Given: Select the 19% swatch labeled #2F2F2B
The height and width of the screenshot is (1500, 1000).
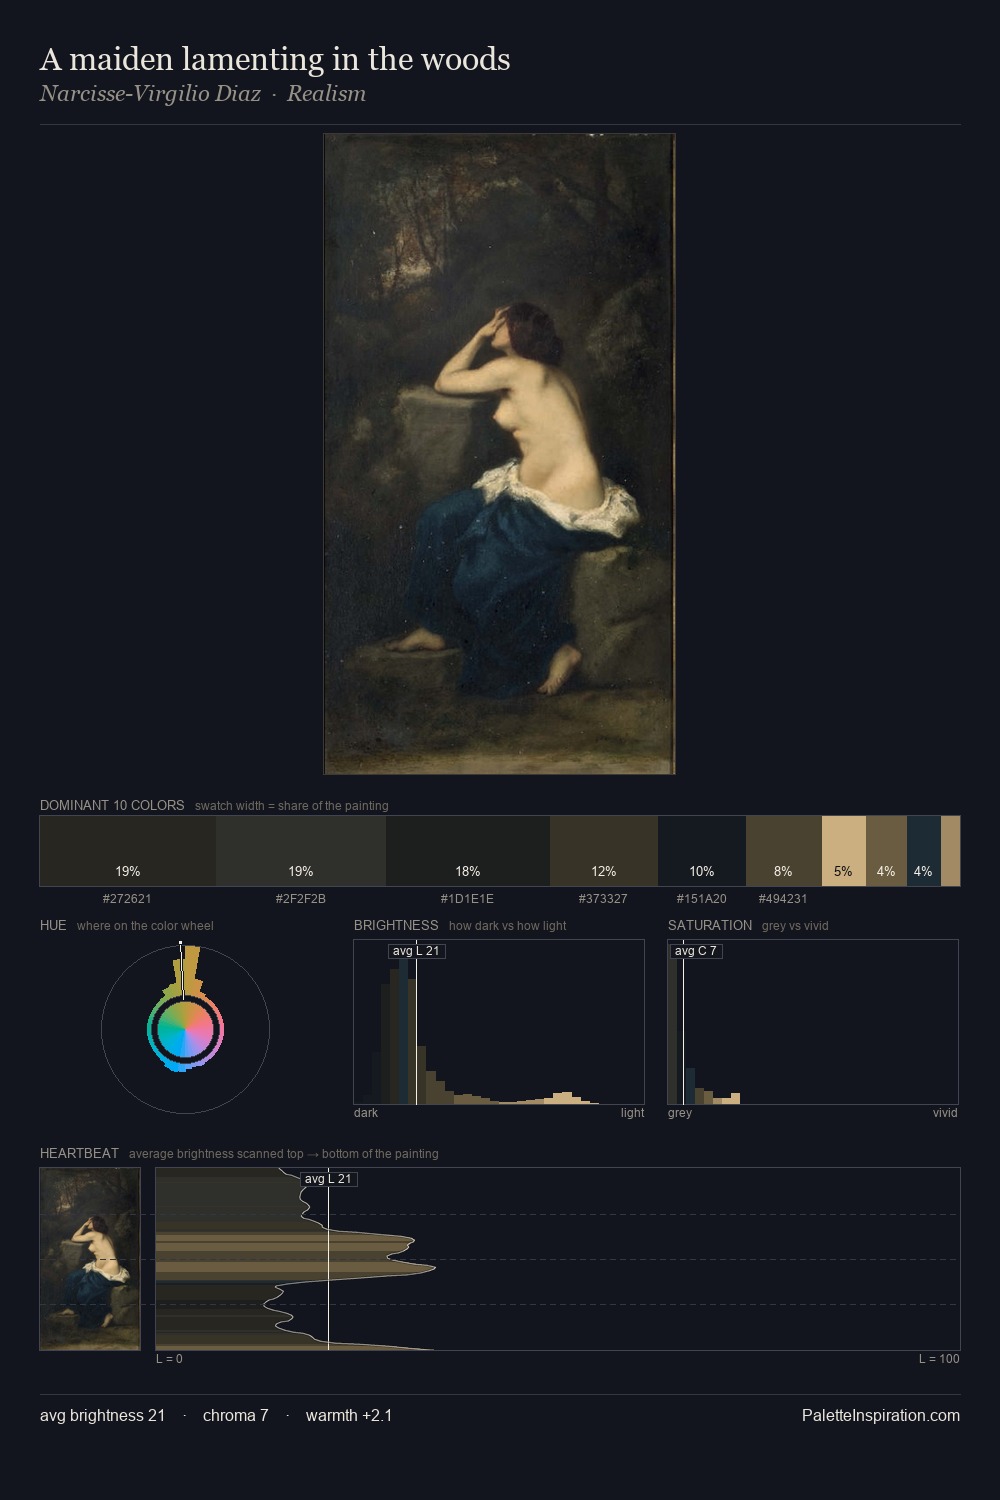Looking at the screenshot, I should point(301,851).
